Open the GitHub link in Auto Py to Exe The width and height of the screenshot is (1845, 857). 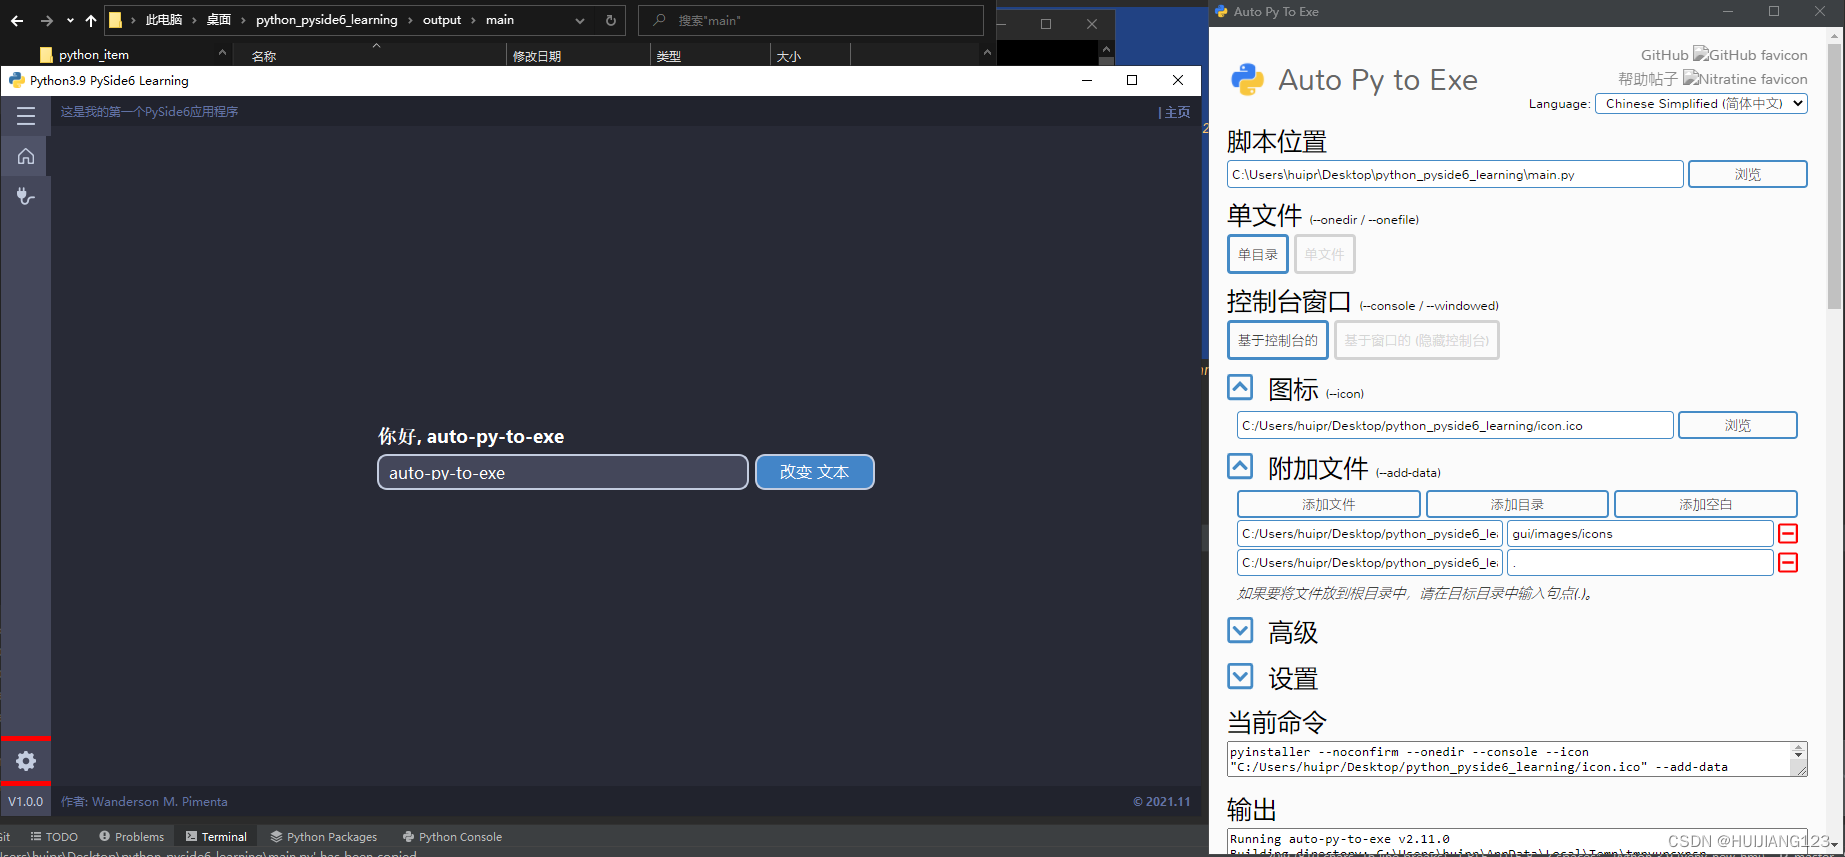pos(1724,55)
